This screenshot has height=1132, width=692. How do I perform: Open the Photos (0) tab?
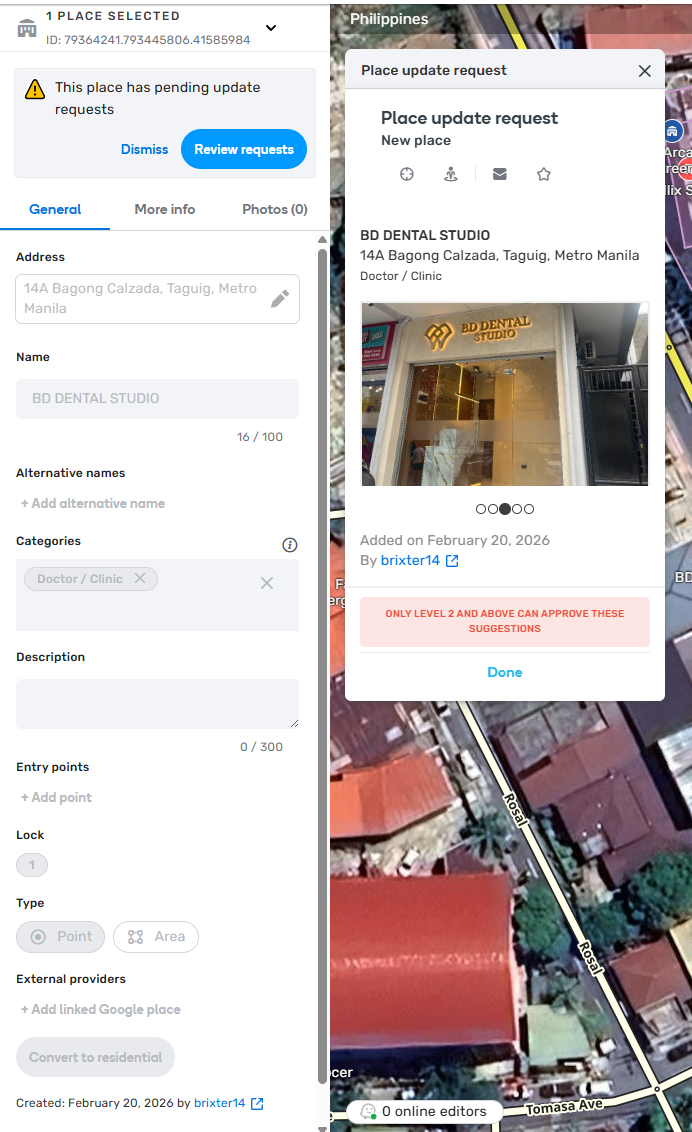click(x=274, y=209)
